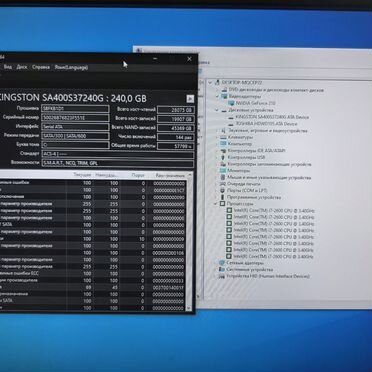Viewport: 372px width, 372px height.
Task: Click the Текущее column header
Action: tap(82, 175)
